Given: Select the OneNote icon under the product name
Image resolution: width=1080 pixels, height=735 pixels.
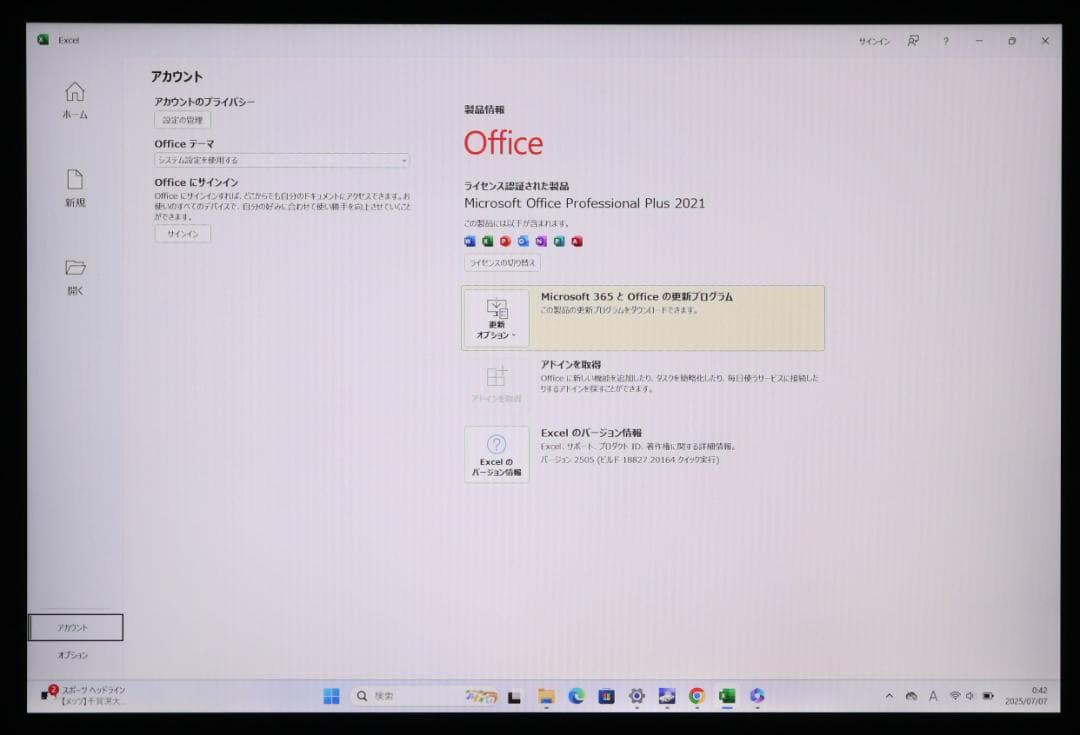Looking at the screenshot, I should [541, 240].
